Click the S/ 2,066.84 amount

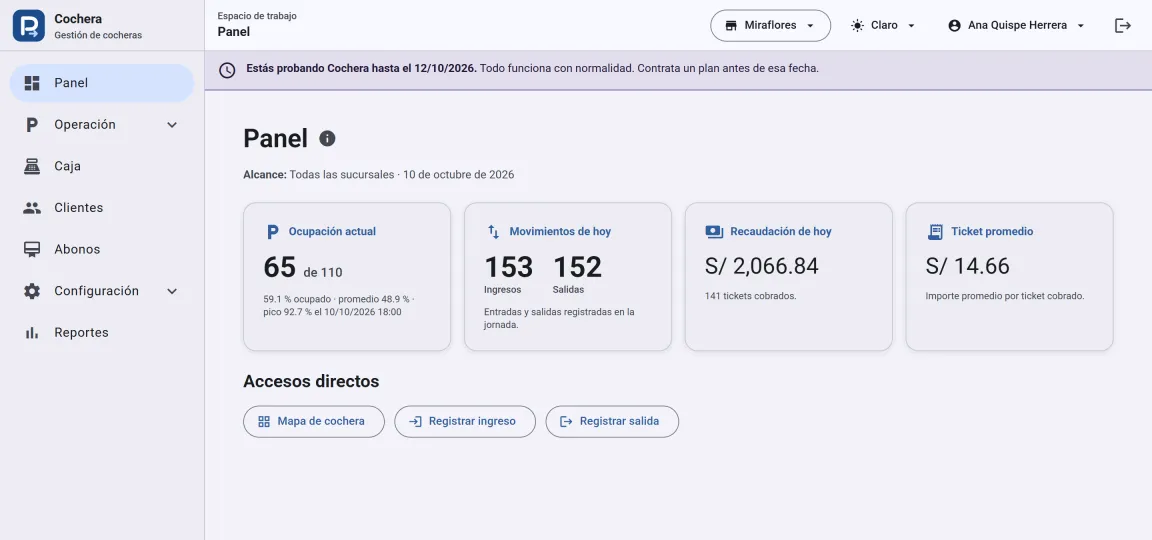(x=762, y=266)
